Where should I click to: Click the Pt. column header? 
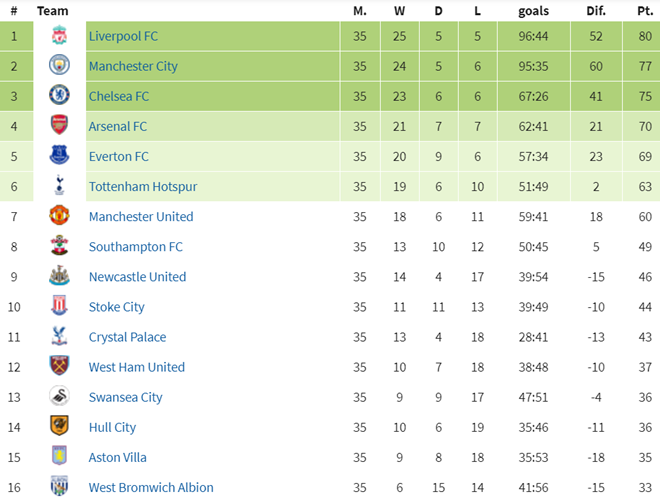coord(645,11)
